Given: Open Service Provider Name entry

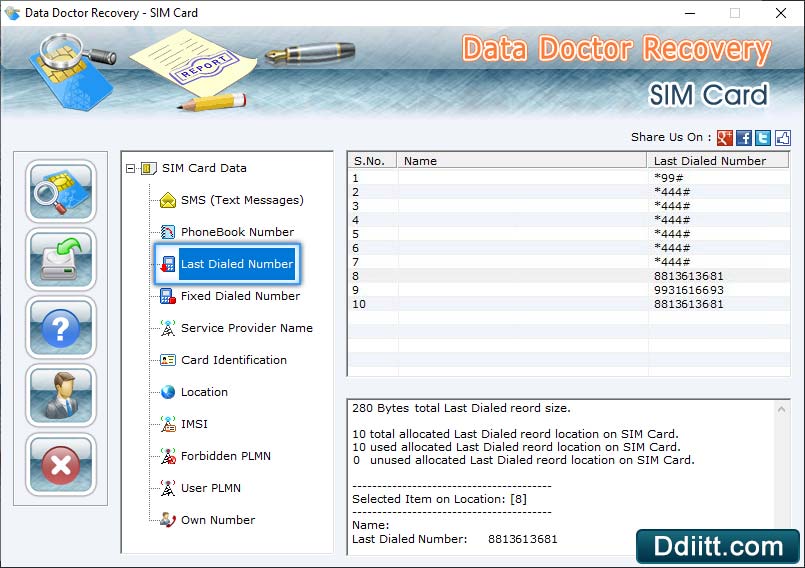Looking at the screenshot, I should click(x=246, y=328).
